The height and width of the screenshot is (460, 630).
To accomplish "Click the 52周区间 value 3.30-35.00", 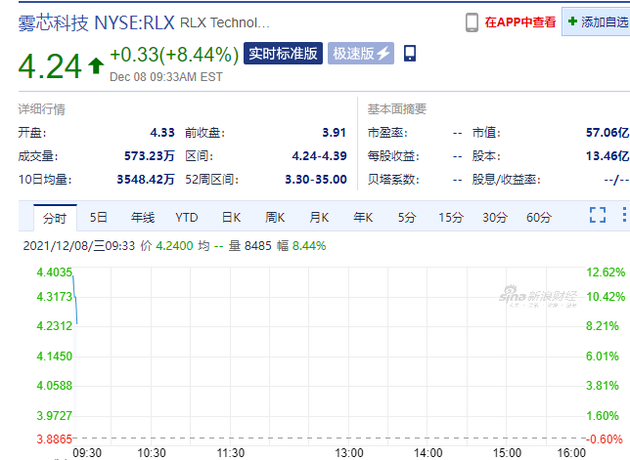I will (316, 179).
